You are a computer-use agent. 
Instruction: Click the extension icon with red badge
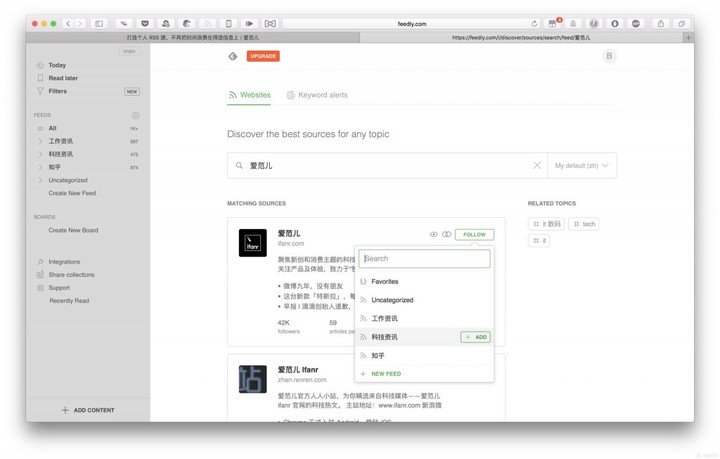552,23
